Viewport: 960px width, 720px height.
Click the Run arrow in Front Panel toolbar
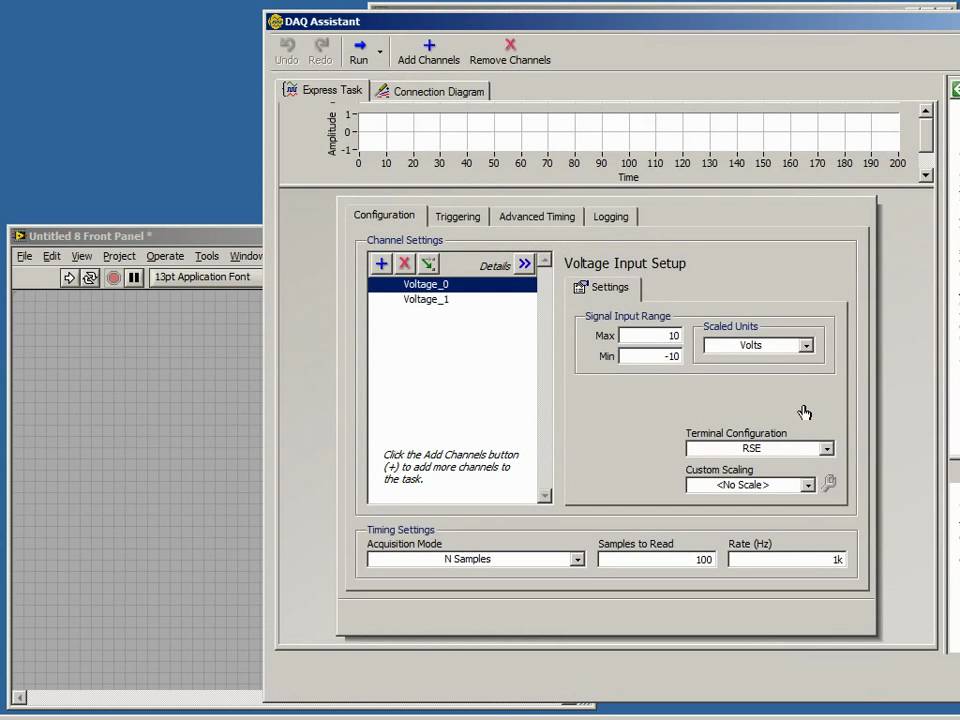pyautogui.click(x=69, y=278)
